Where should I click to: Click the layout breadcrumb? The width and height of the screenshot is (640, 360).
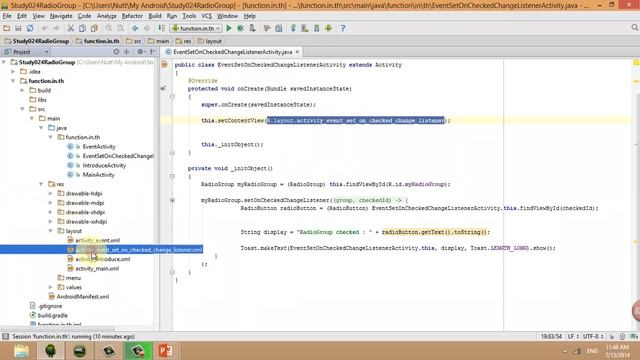tap(209, 41)
